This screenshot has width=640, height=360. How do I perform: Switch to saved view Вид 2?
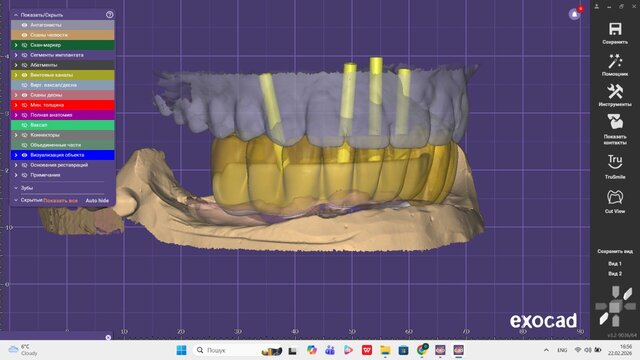(615, 273)
